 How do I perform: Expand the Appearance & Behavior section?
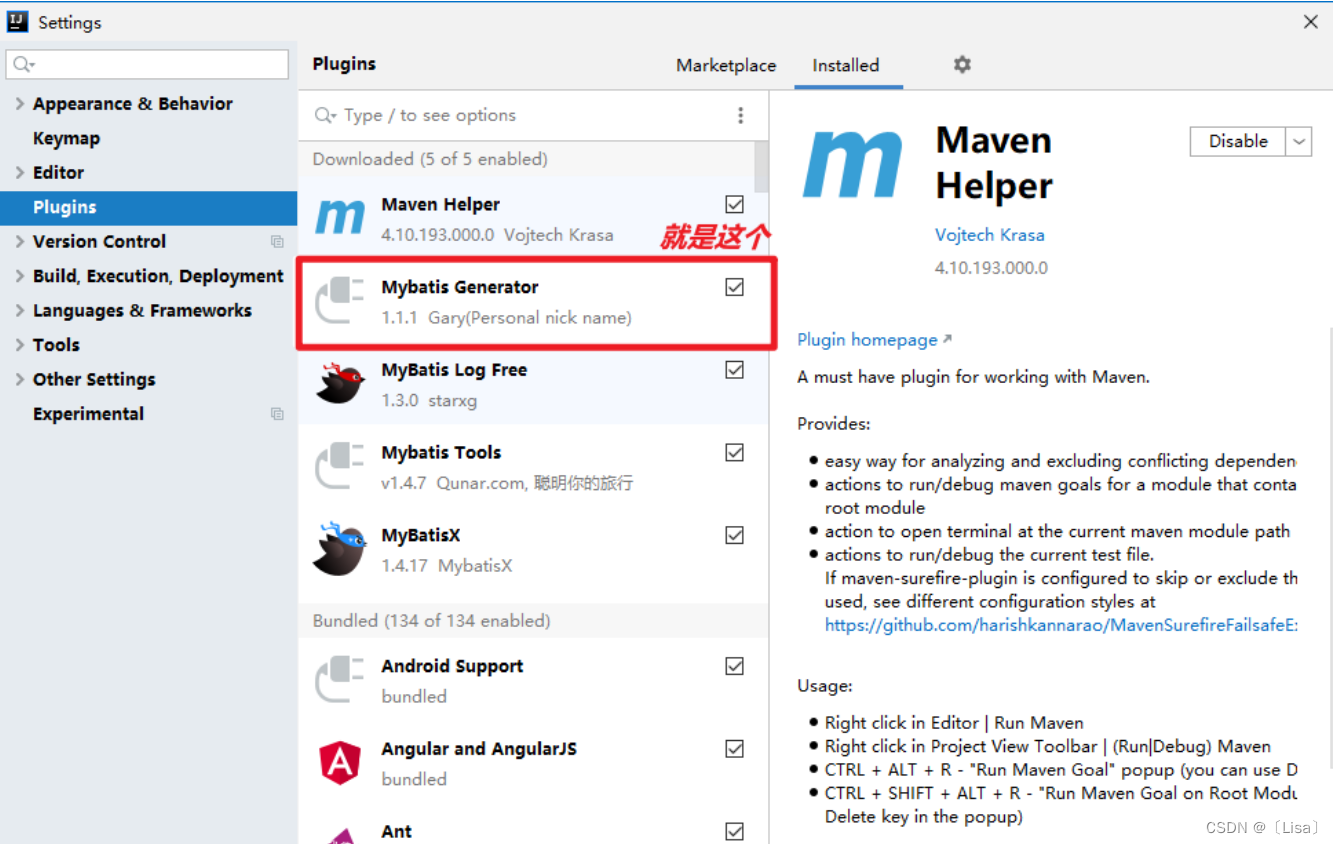[x=20, y=104]
